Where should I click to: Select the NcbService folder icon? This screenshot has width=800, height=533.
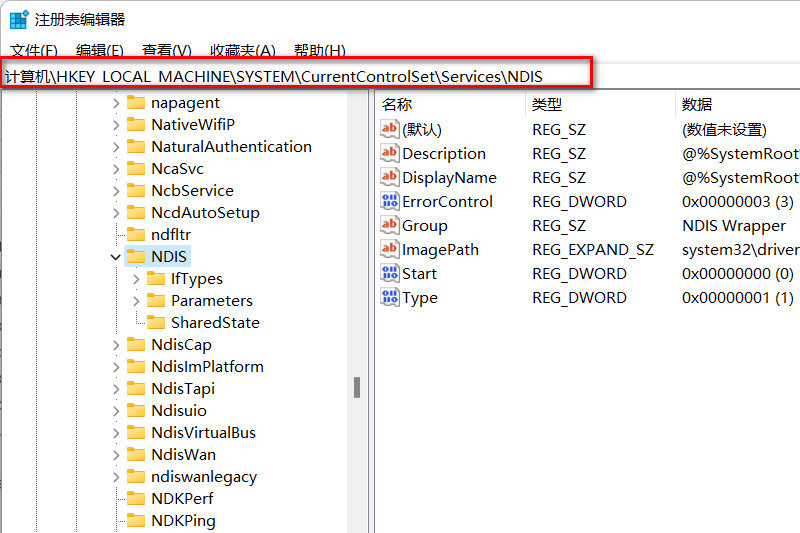pos(136,190)
